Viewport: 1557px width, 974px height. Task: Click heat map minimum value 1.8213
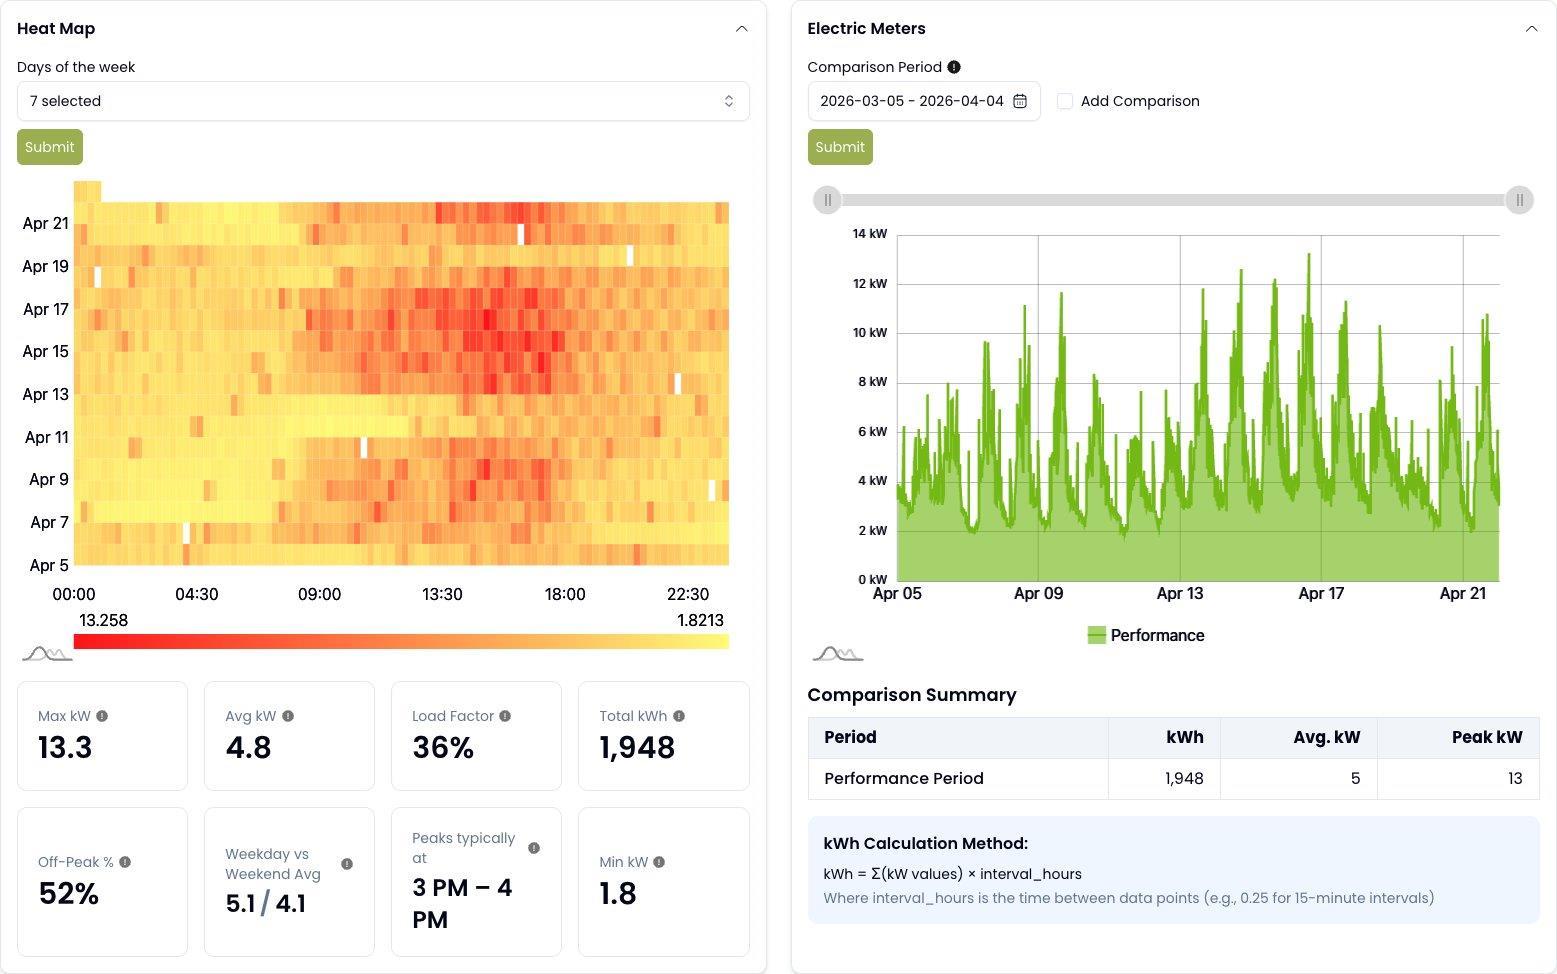coord(700,620)
